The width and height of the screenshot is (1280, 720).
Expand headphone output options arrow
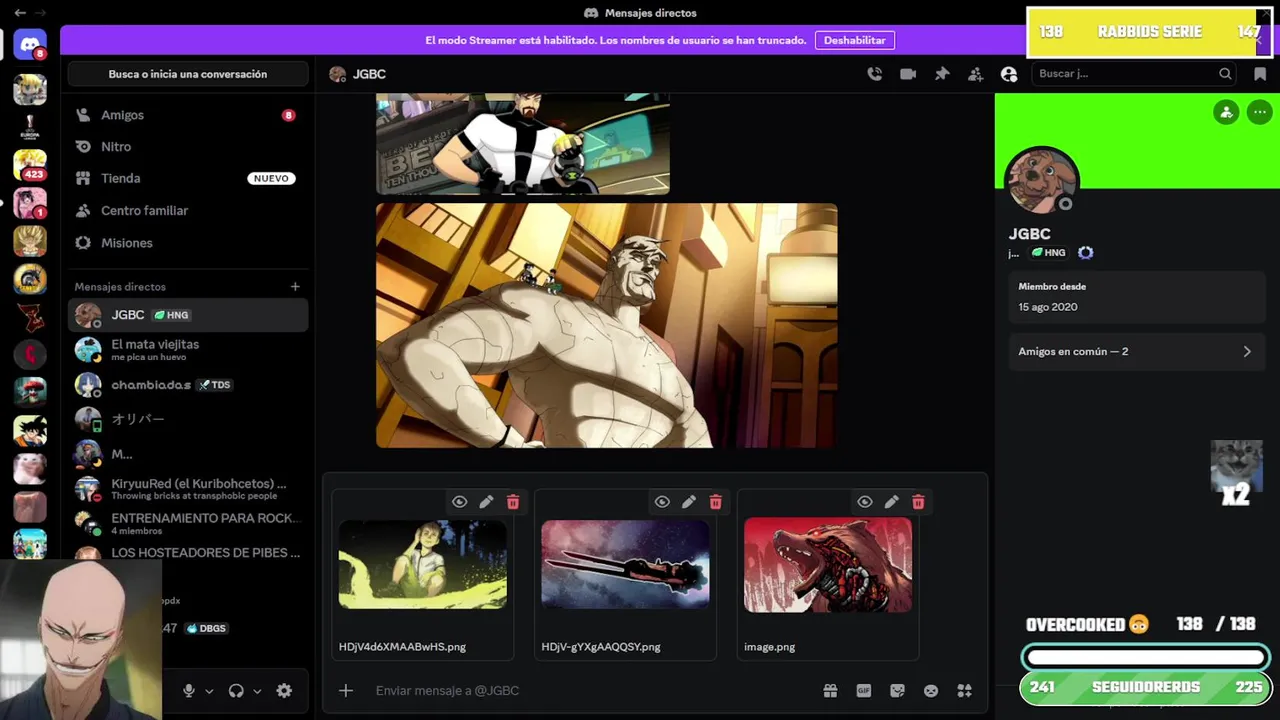(257, 691)
